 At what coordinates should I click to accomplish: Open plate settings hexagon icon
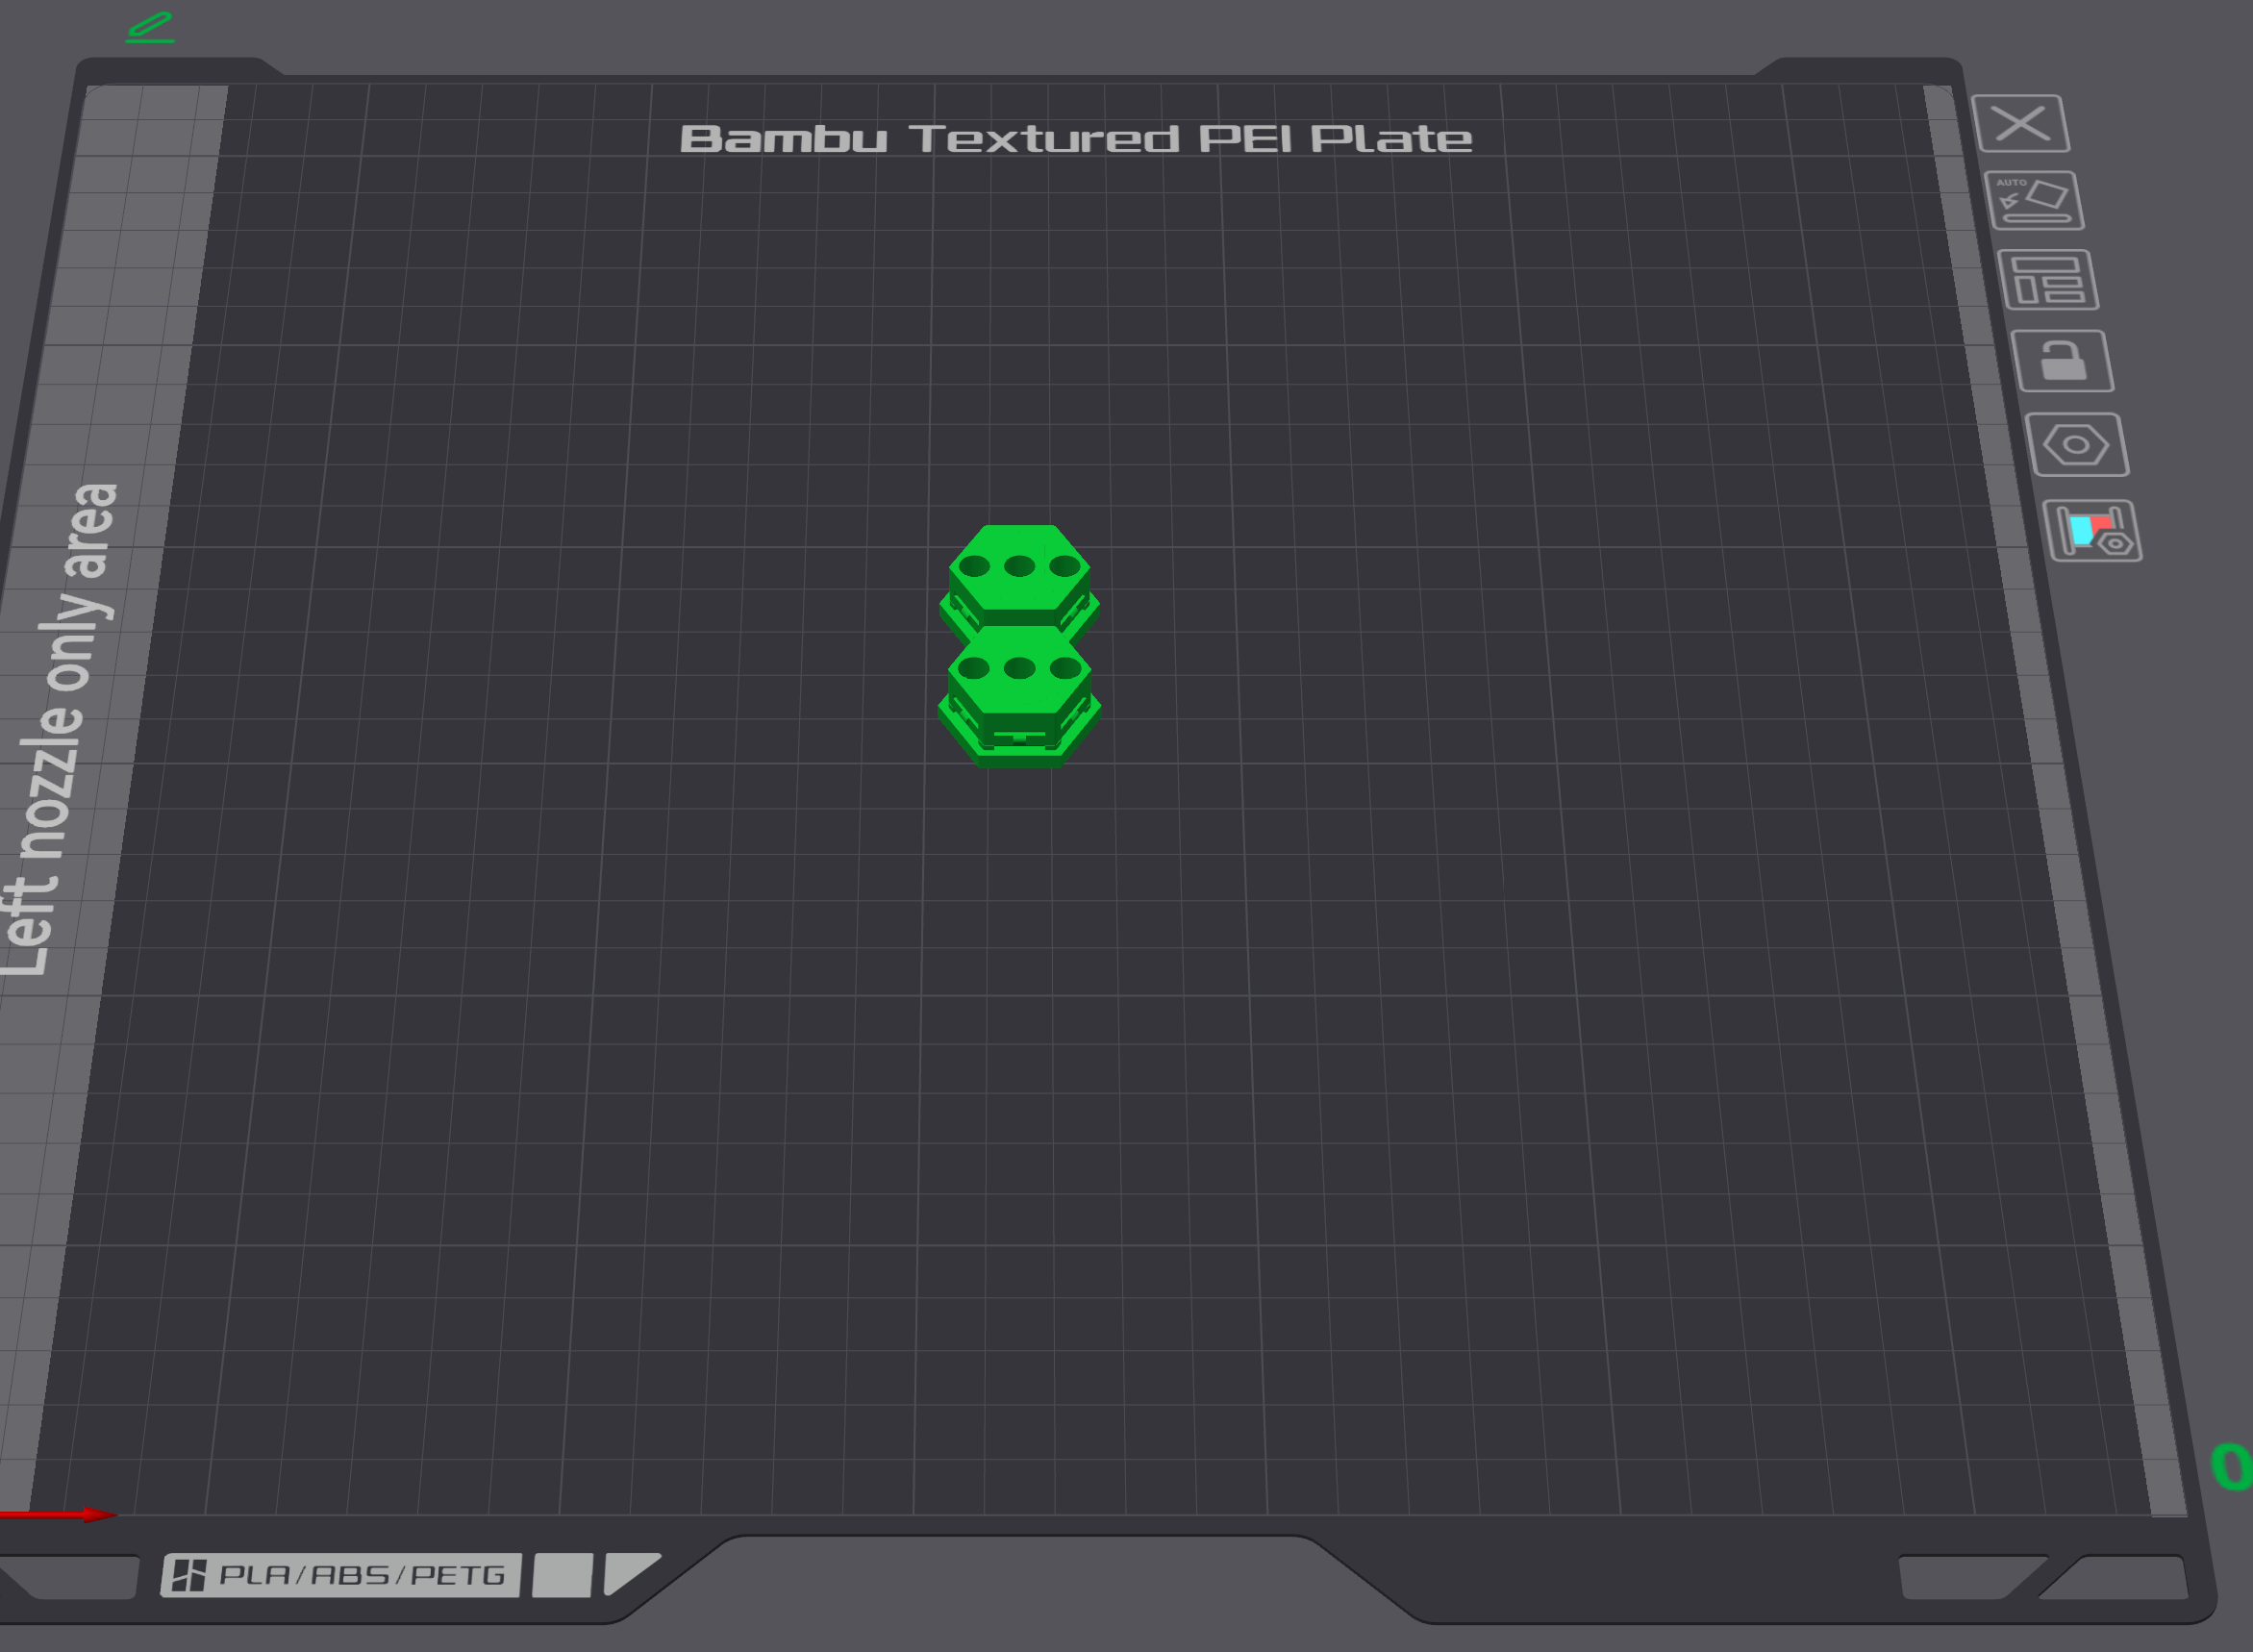(x=2077, y=445)
